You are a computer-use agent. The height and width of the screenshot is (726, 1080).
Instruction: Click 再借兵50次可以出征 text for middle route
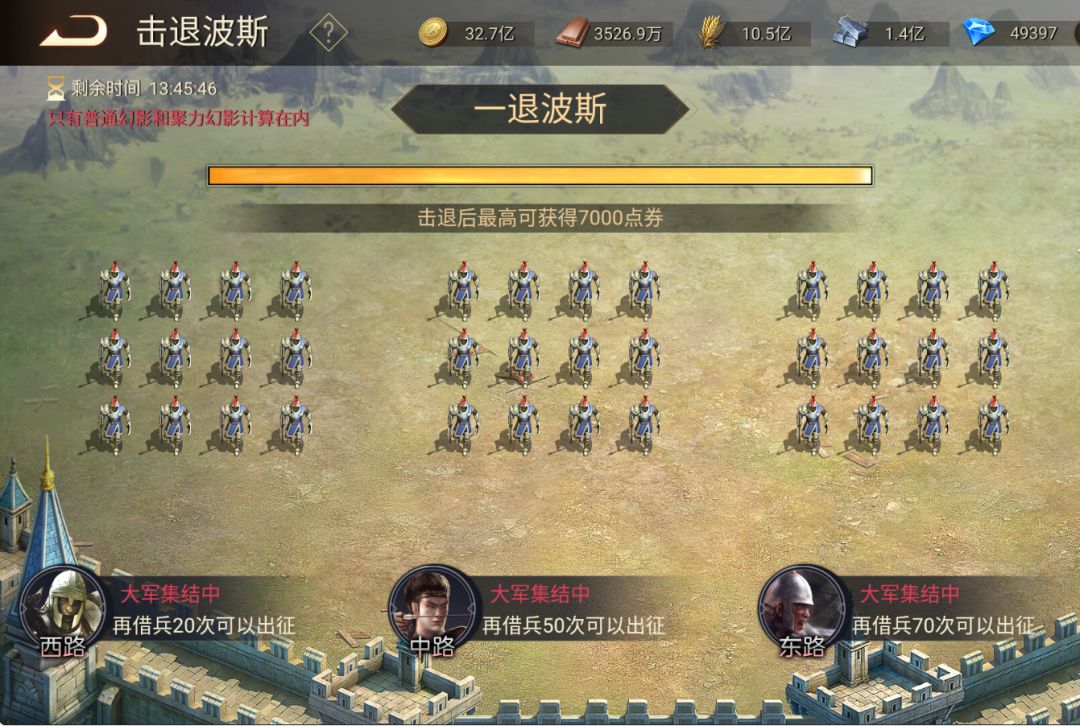[x=574, y=625]
